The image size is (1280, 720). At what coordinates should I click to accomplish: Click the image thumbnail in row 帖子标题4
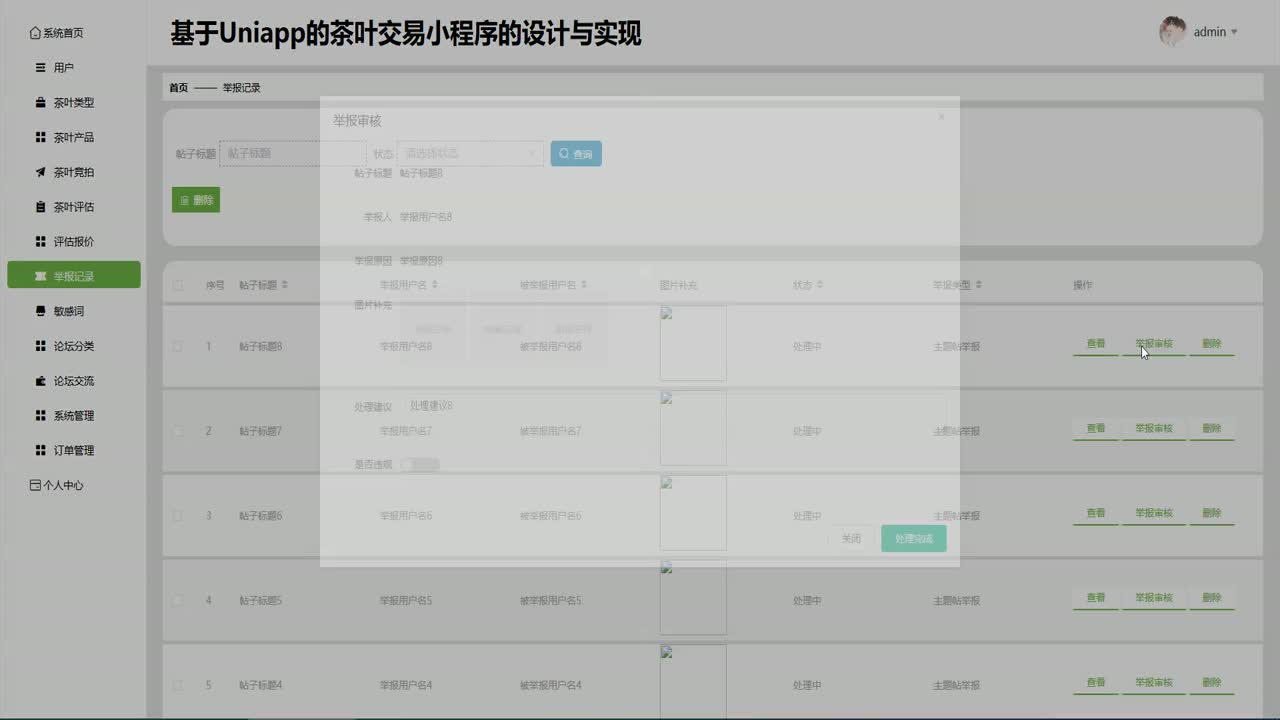tap(693, 682)
